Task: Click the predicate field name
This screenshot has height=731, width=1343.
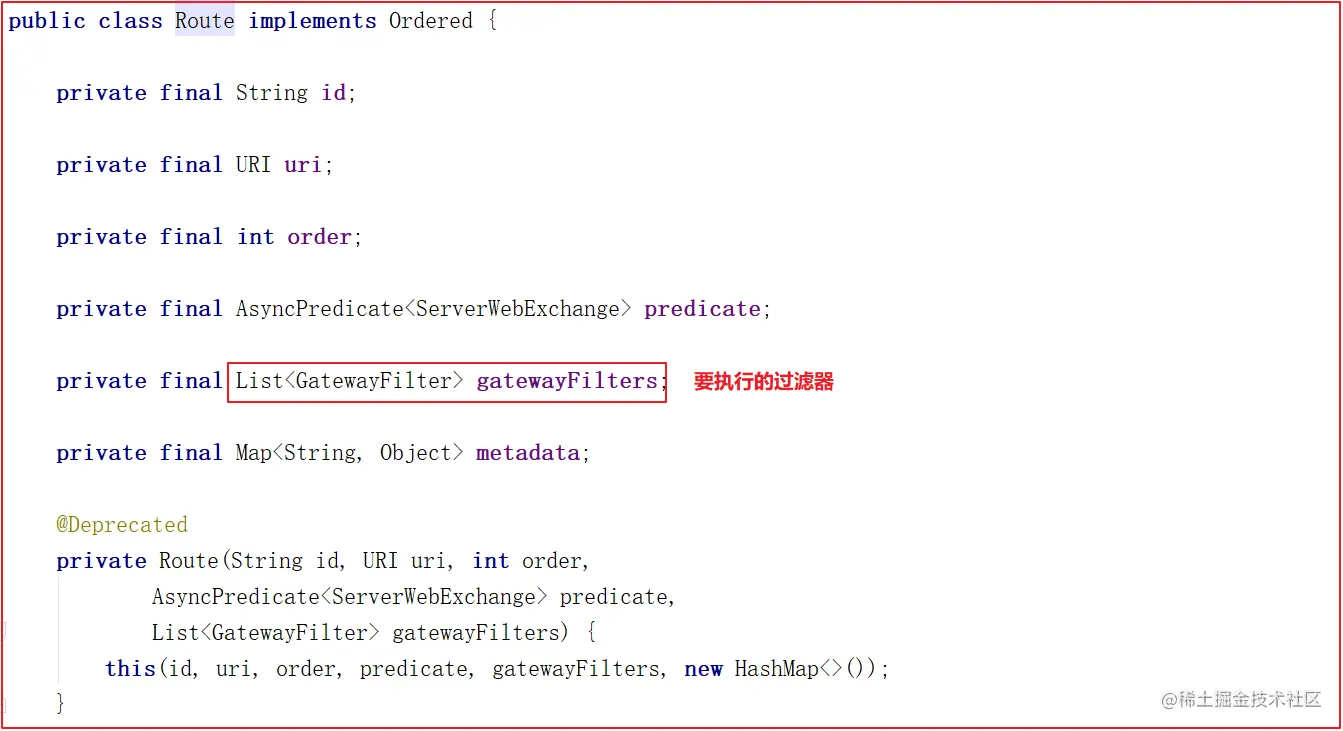Action: point(702,309)
